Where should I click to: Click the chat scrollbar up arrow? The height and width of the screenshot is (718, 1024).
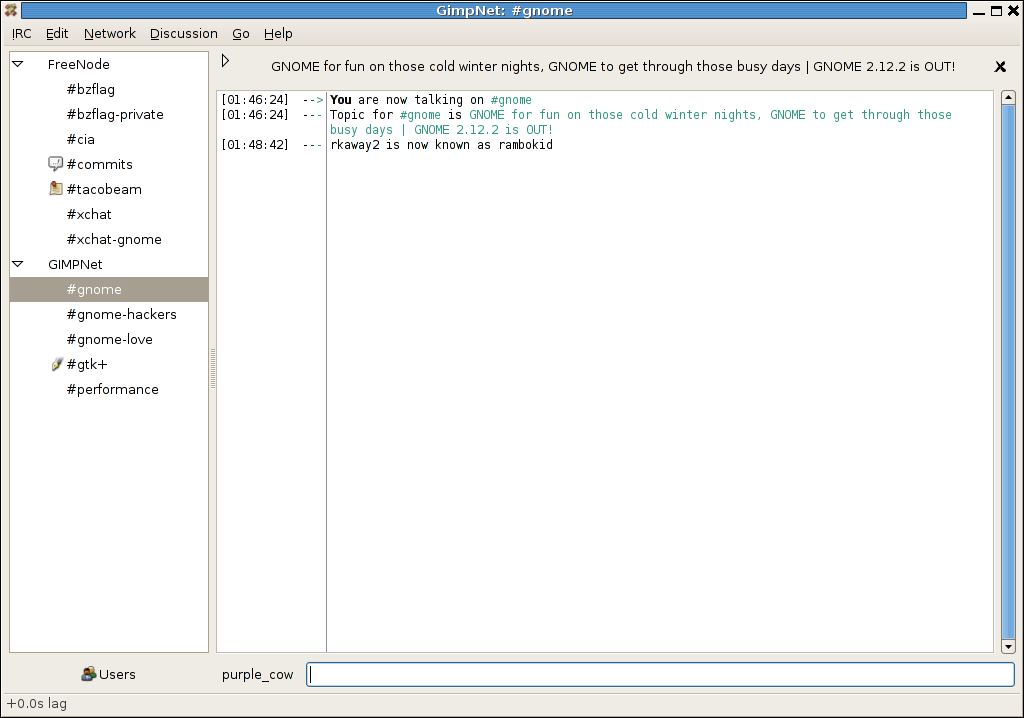coord(1008,97)
